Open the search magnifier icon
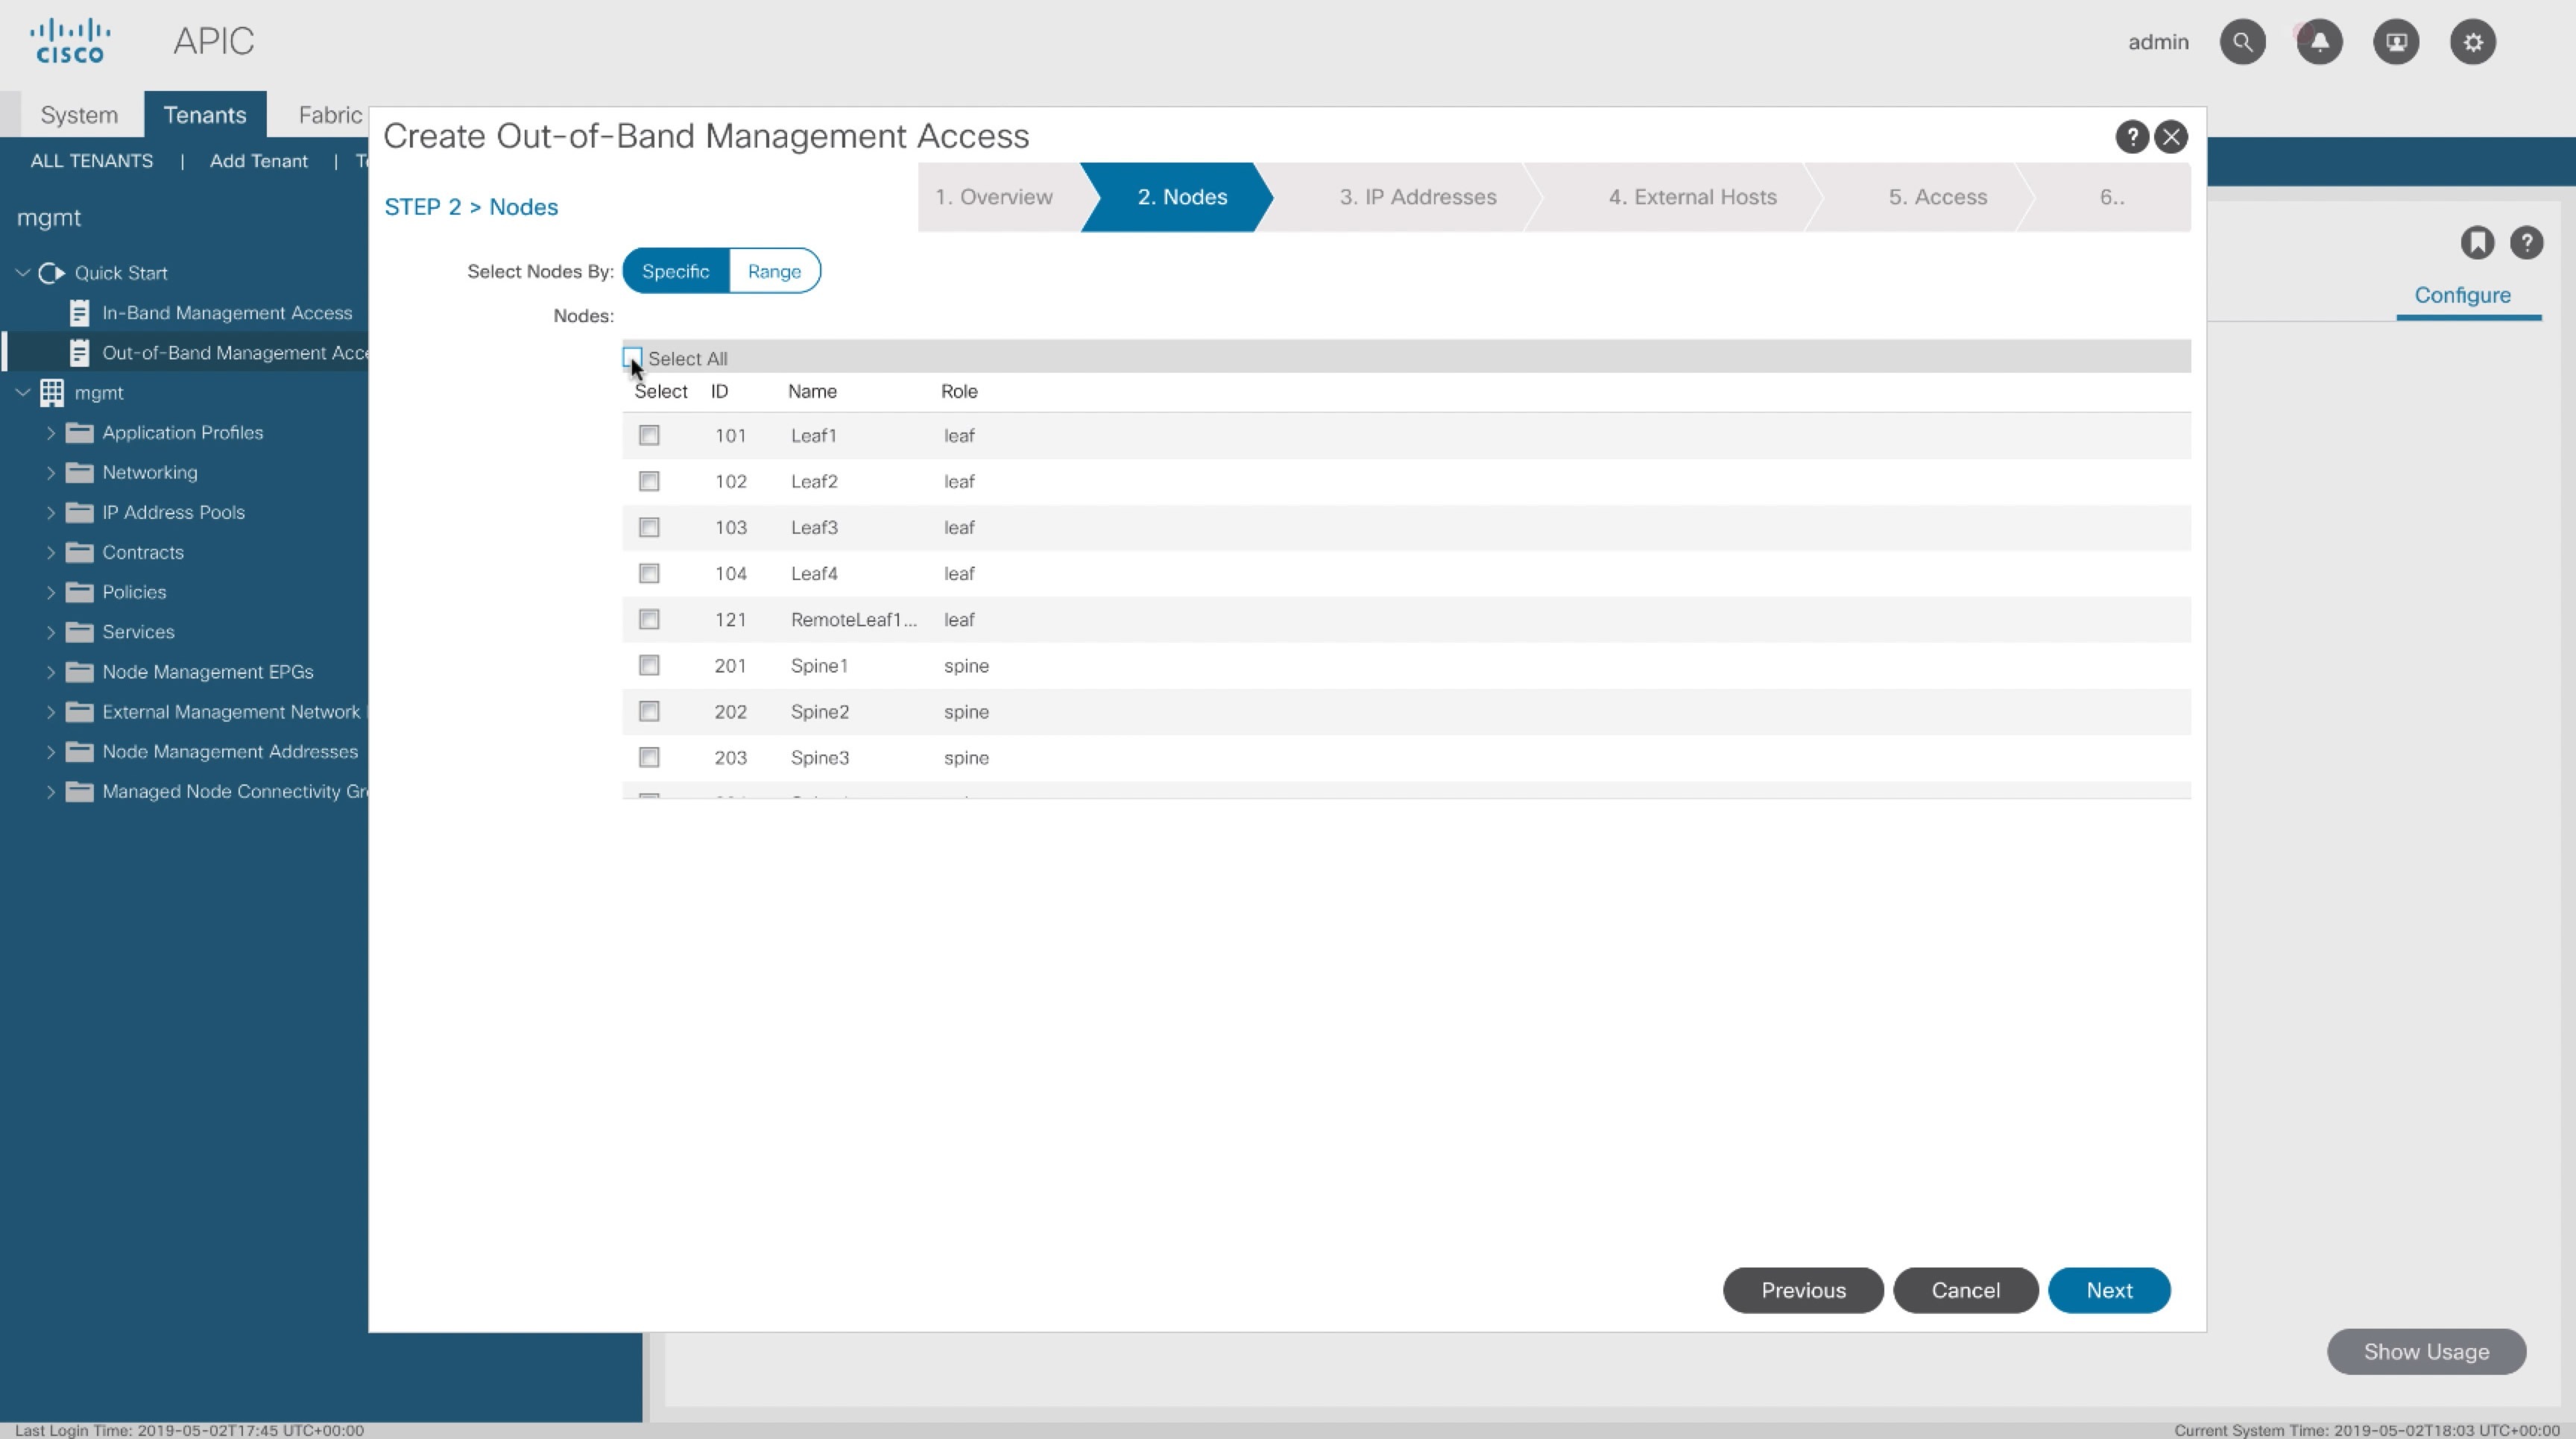This screenshot has width=2576, height=1439. coord(2242,42)
